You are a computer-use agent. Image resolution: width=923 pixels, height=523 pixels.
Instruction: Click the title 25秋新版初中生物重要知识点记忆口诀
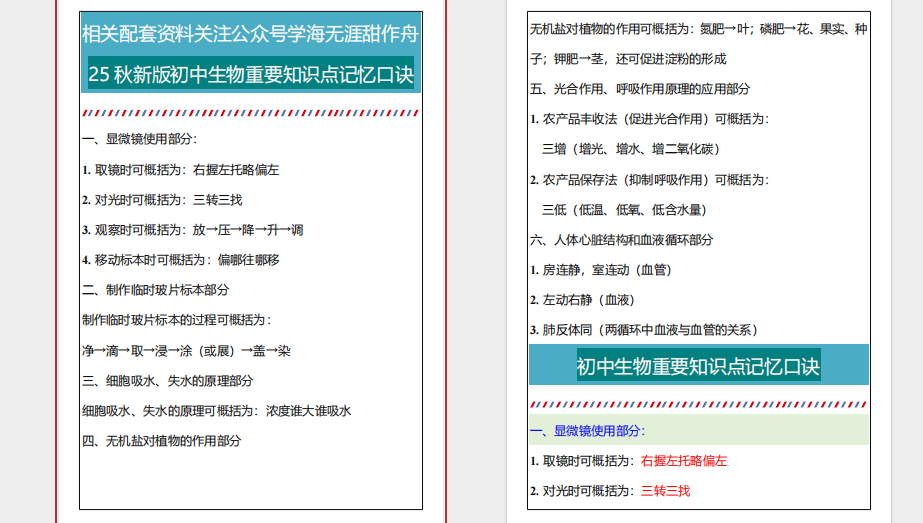tap(250, 75)
